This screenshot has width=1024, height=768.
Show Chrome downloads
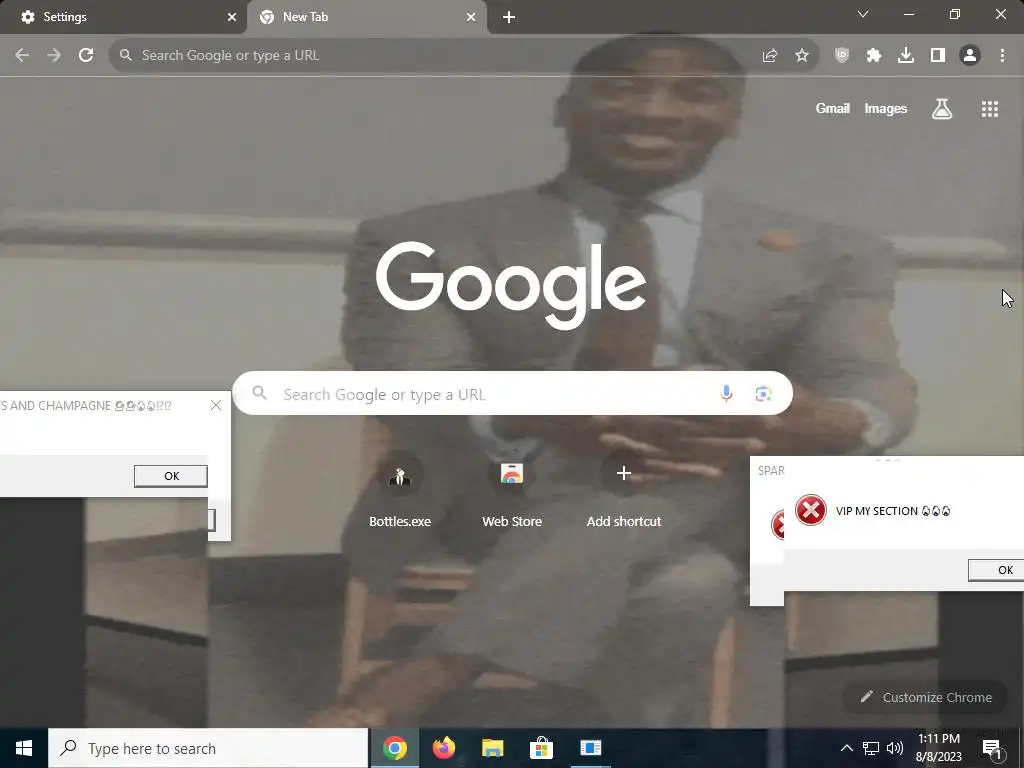pos(906,56)
